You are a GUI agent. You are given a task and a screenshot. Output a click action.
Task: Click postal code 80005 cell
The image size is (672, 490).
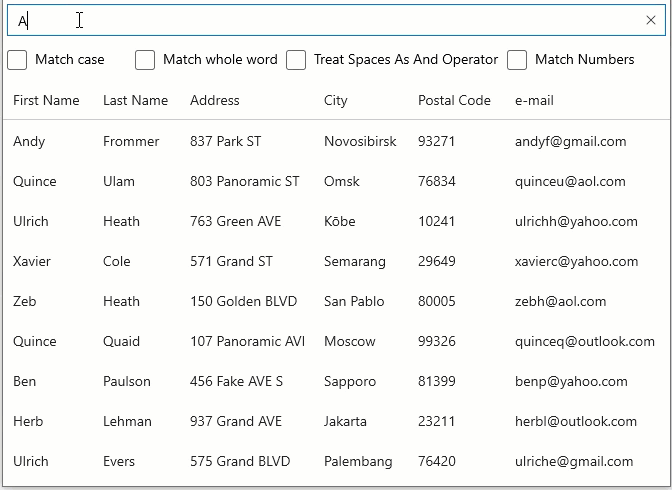(x=436, y=301)
